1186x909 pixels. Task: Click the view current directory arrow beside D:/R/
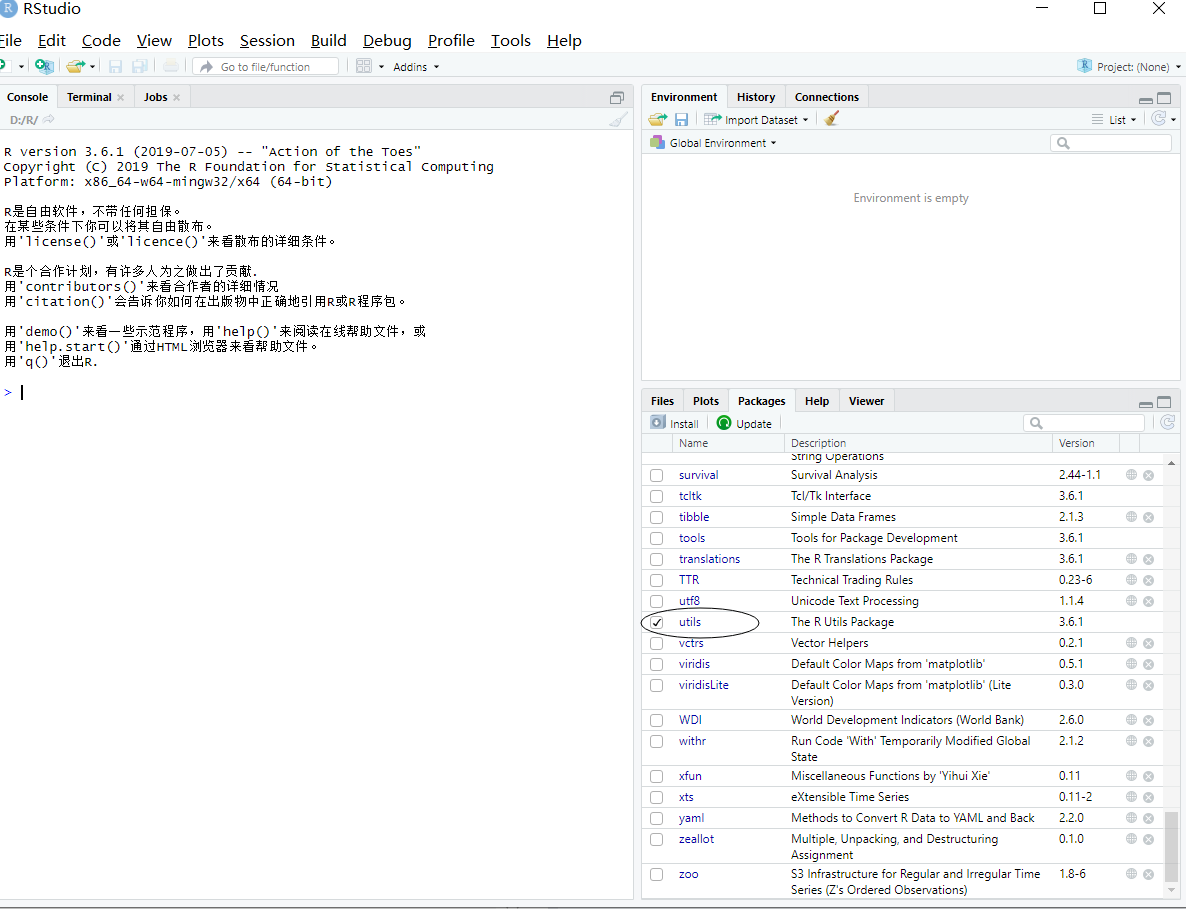pos(48,119)
